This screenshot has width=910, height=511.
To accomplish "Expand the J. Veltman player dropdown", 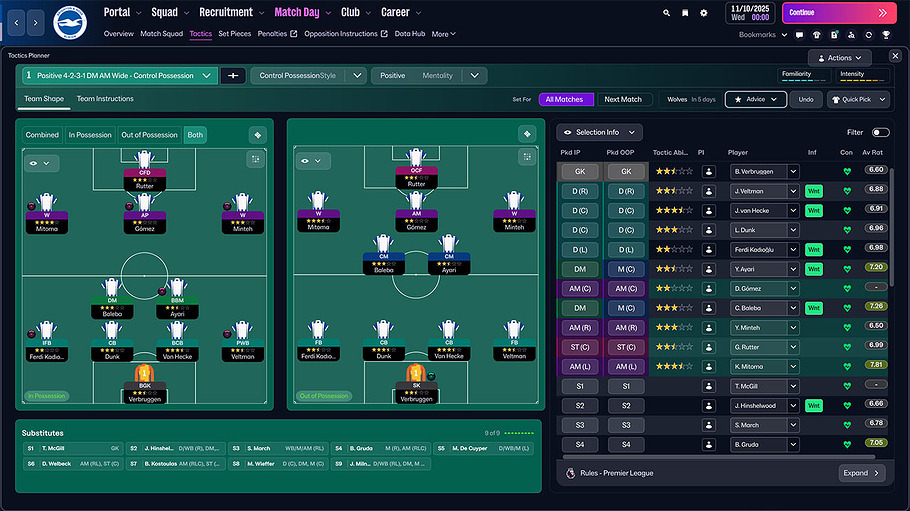I will [x=794, y=191].
